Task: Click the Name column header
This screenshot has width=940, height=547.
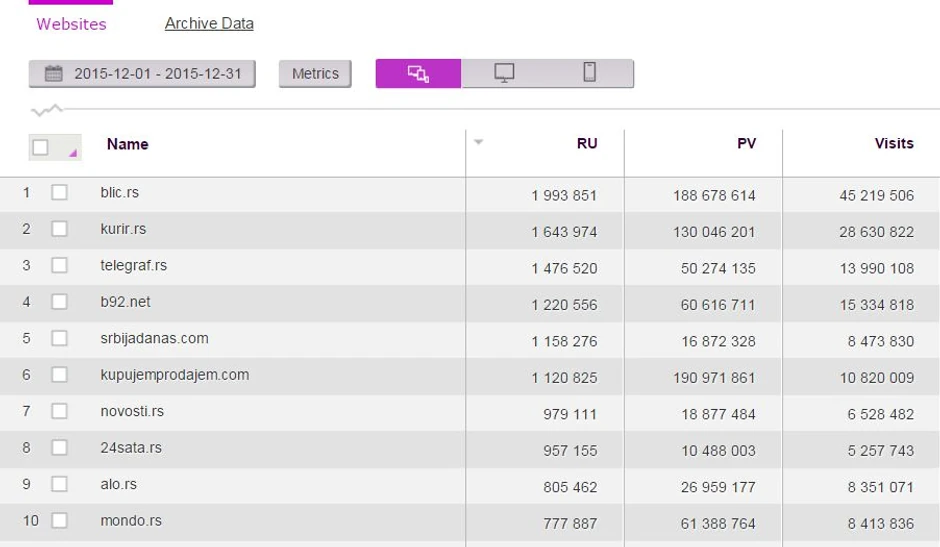Action: pos(127,144)
